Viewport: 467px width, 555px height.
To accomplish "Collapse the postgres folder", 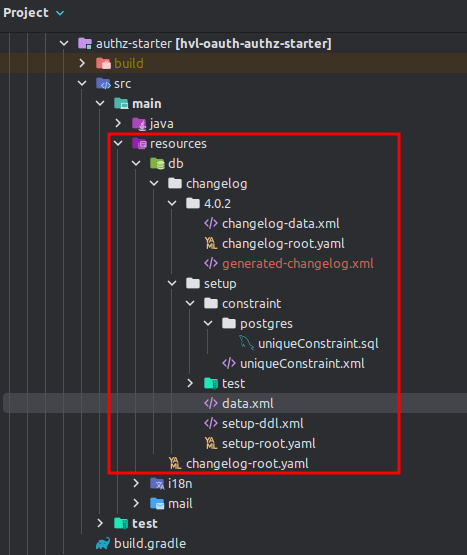I will (x=208, y=323).
